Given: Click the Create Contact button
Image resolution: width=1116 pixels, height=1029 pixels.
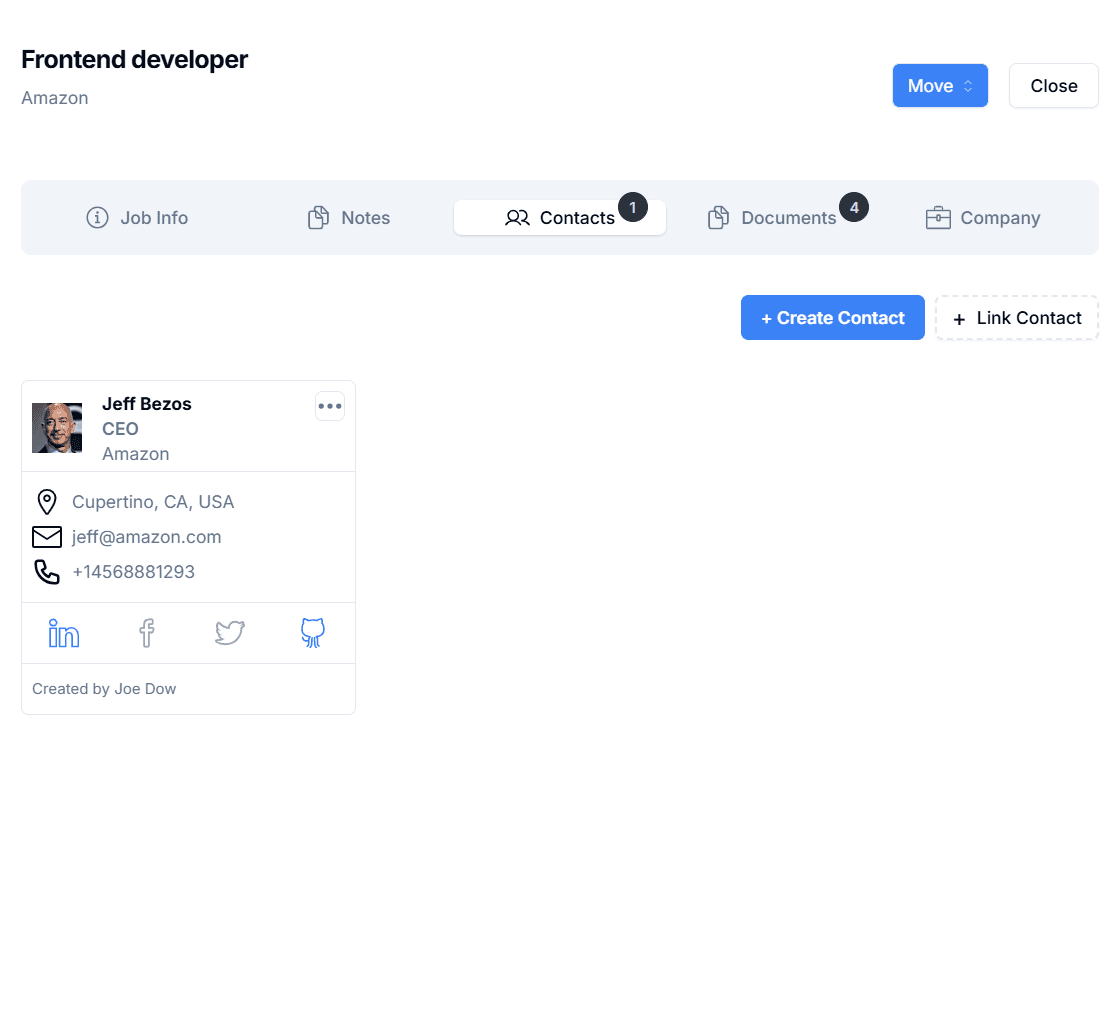Looking at the screenshot, I should click(833, 317).
